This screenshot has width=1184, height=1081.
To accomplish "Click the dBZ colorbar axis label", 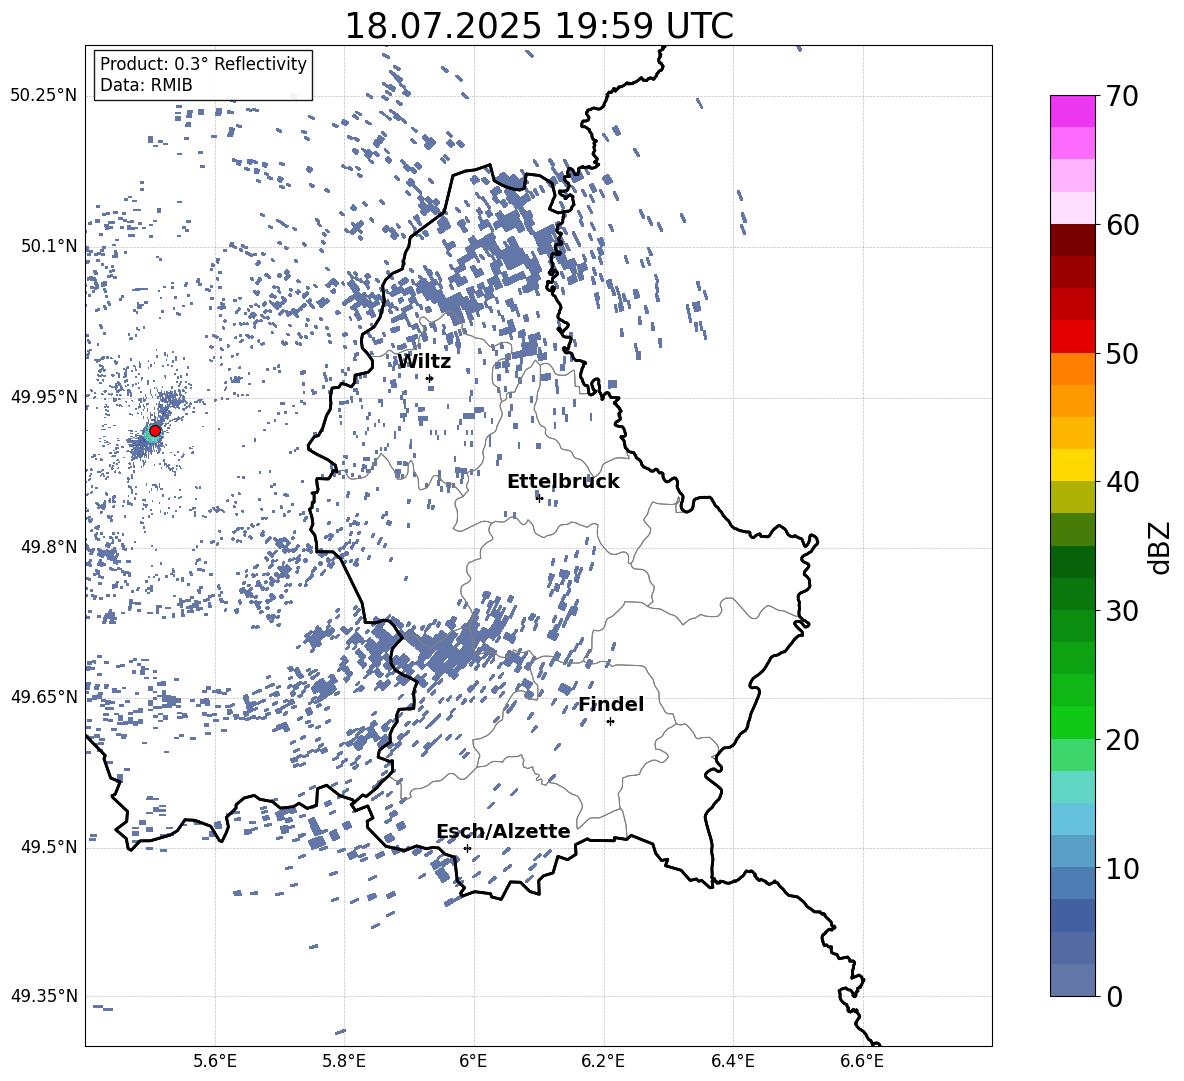I will point(1161,547).
